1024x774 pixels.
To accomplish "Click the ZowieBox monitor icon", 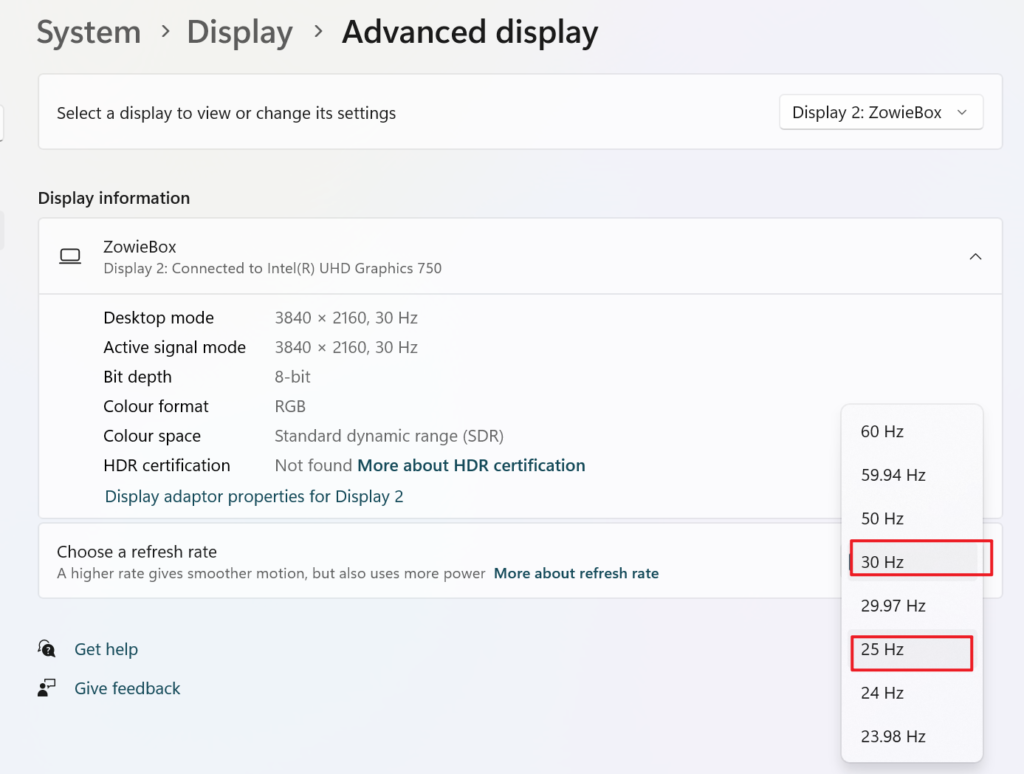I will click(x=70, y=256).
